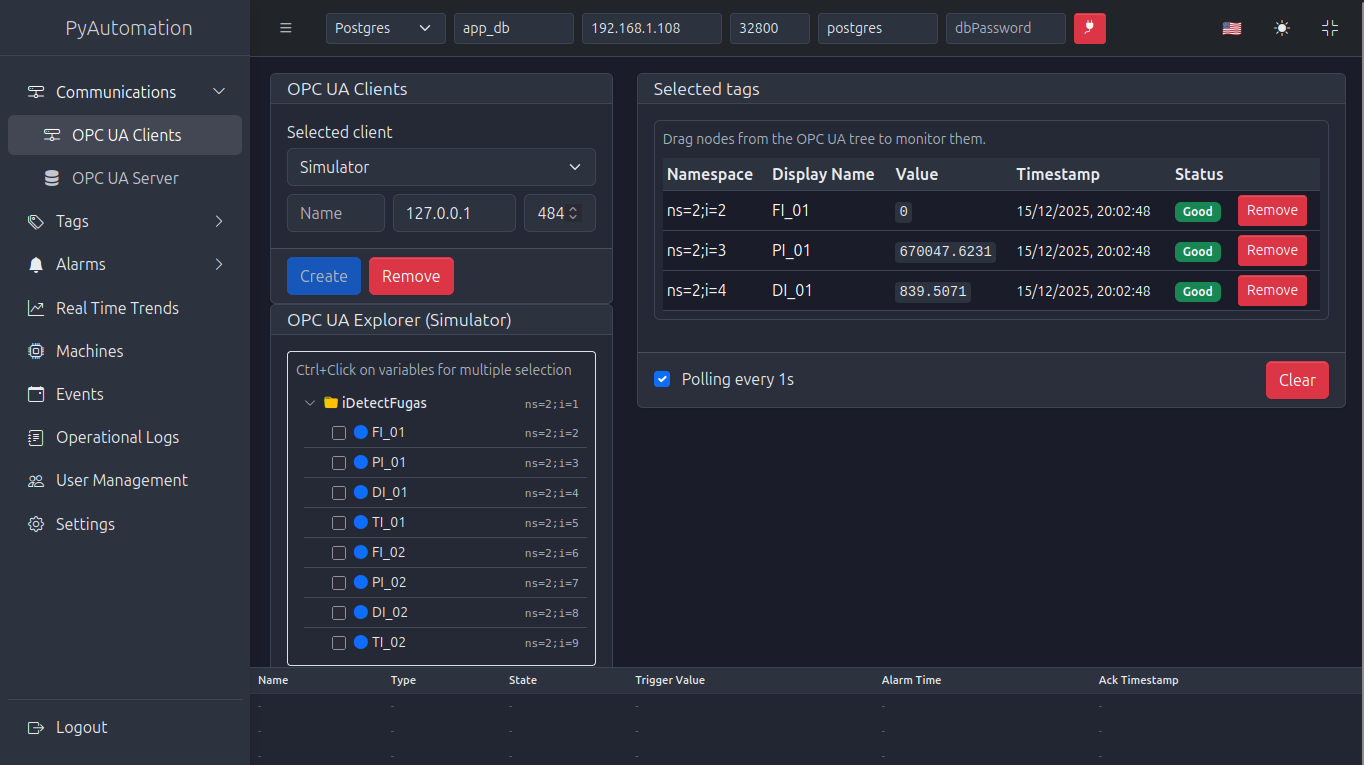Remove the FI_01 selected tag
1364x765 pixels.
(x=1272, y=210)
